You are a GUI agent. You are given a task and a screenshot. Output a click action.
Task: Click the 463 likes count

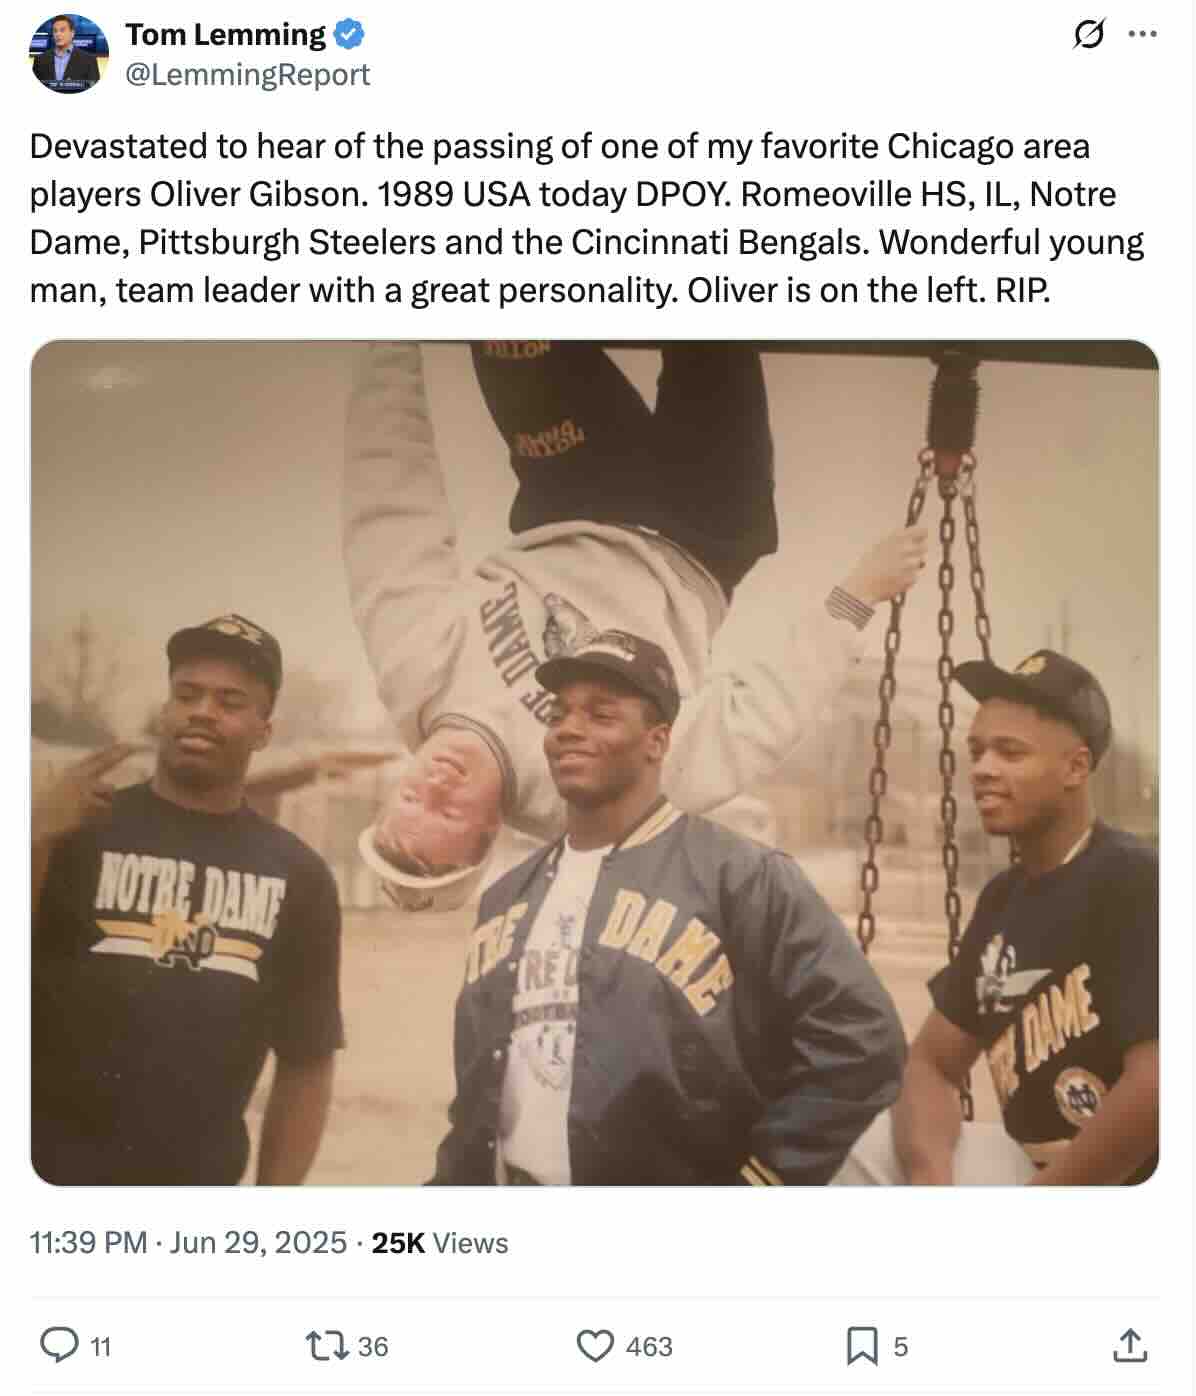(649, 1347)
